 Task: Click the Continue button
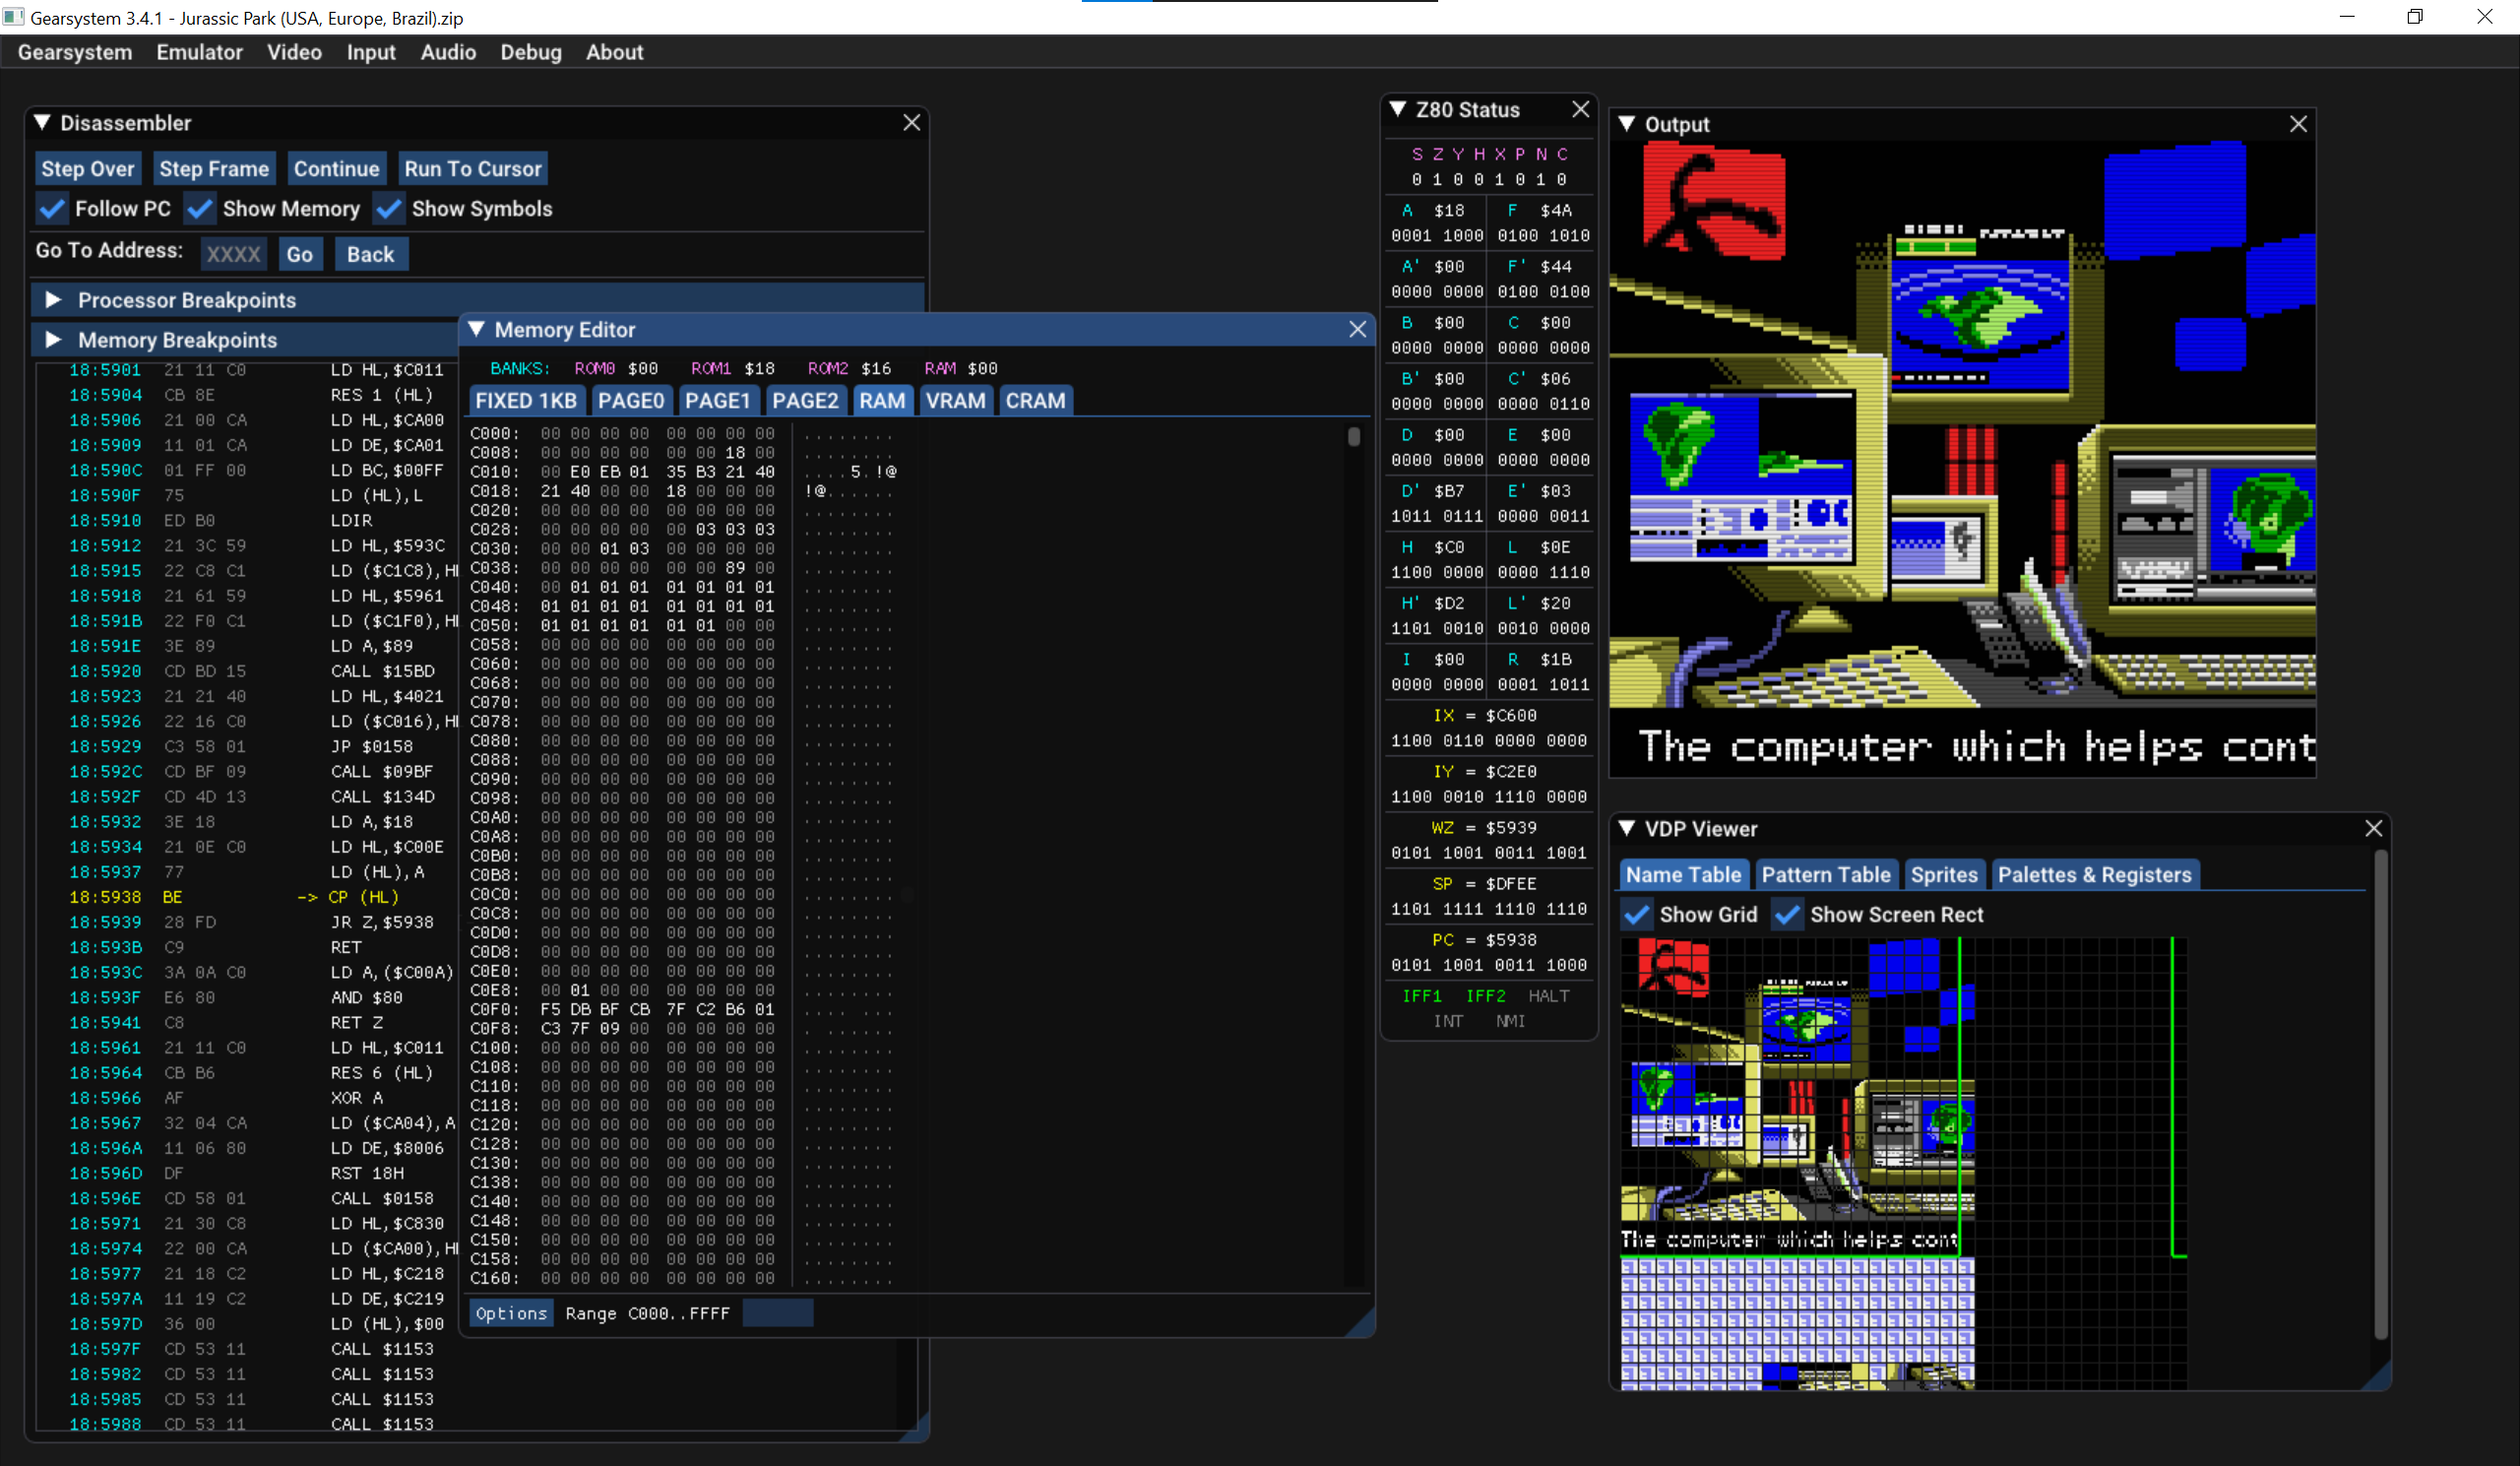(336, 168)
